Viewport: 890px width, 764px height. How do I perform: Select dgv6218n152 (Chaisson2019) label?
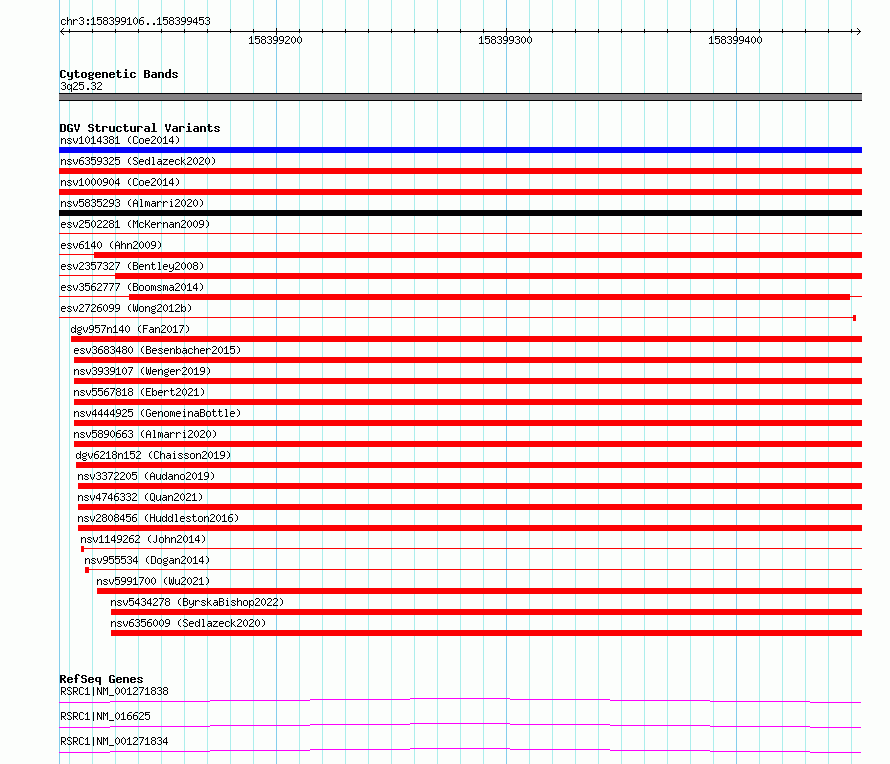click(153, 455)
